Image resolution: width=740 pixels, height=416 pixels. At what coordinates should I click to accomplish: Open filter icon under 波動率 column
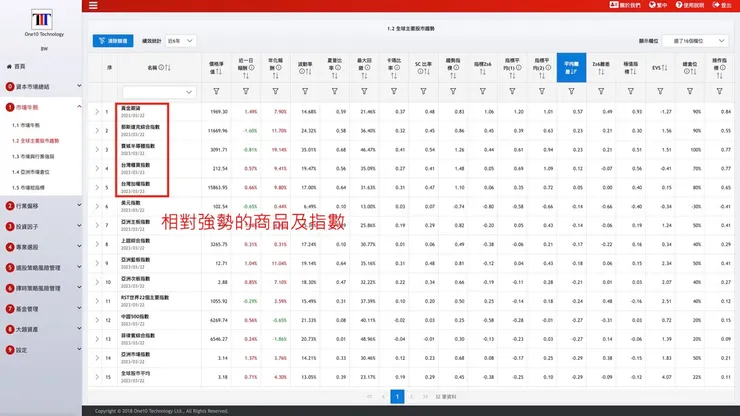[x=305, y=91]
